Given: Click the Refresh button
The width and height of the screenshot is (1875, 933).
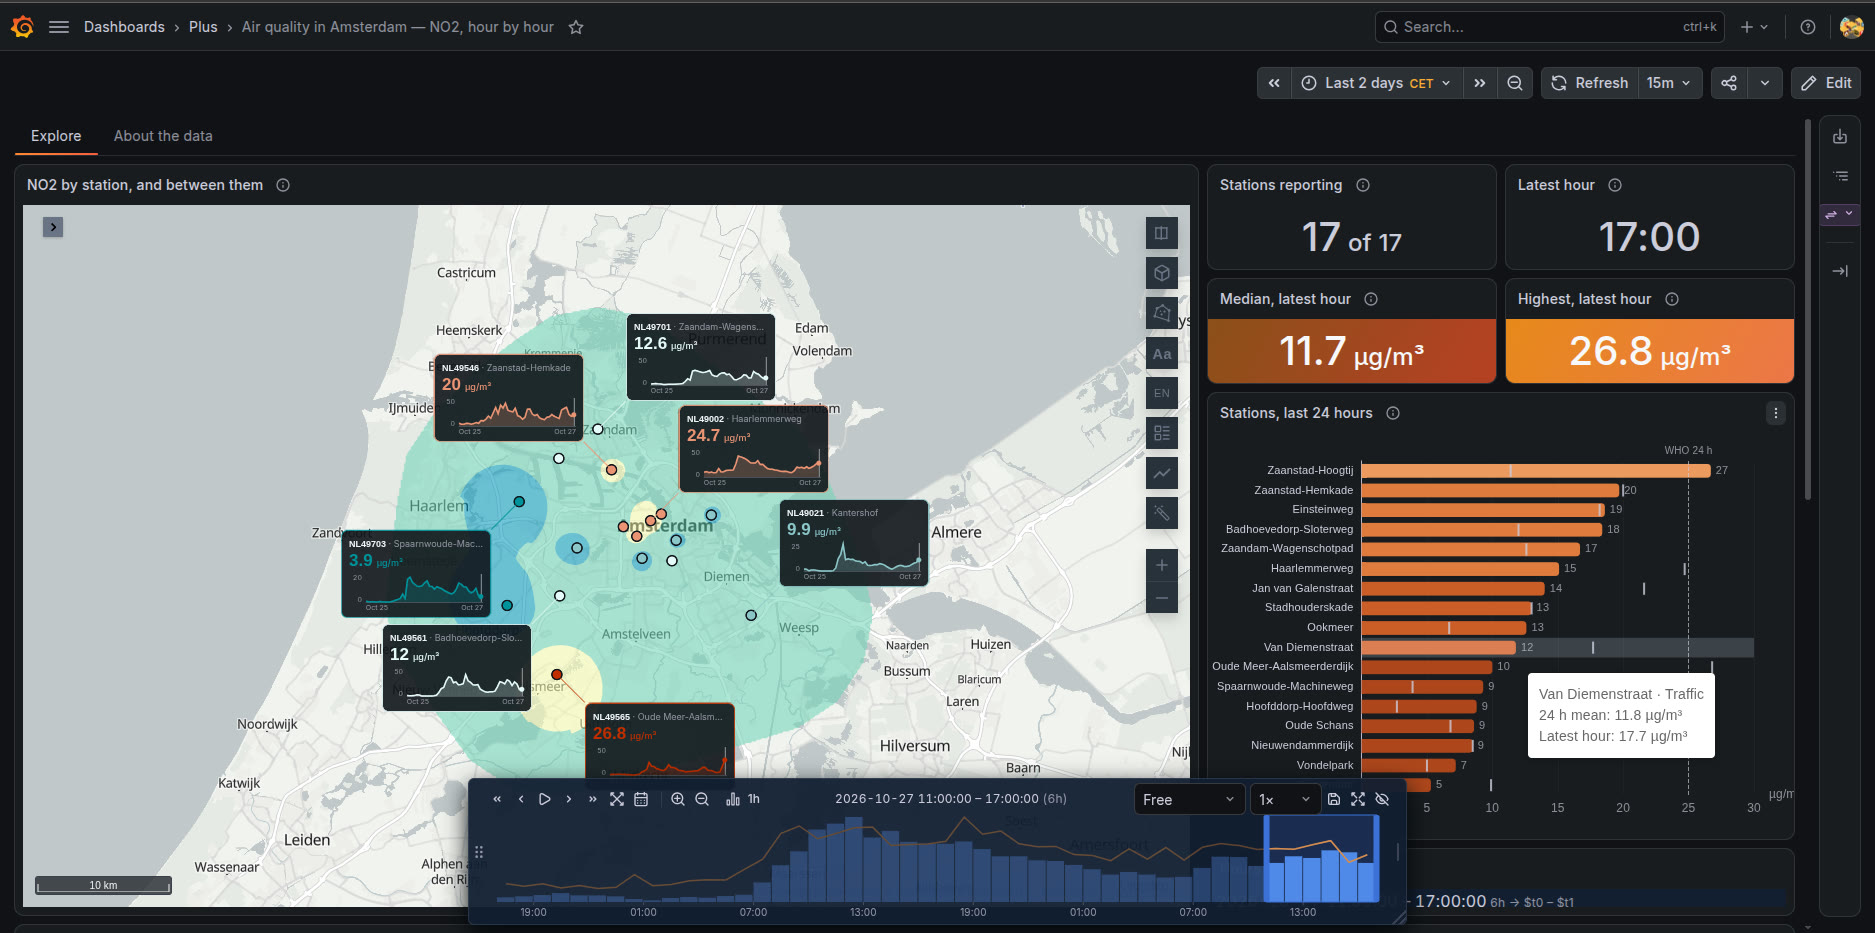Looking at the screenshot, I should (1590, 83).
